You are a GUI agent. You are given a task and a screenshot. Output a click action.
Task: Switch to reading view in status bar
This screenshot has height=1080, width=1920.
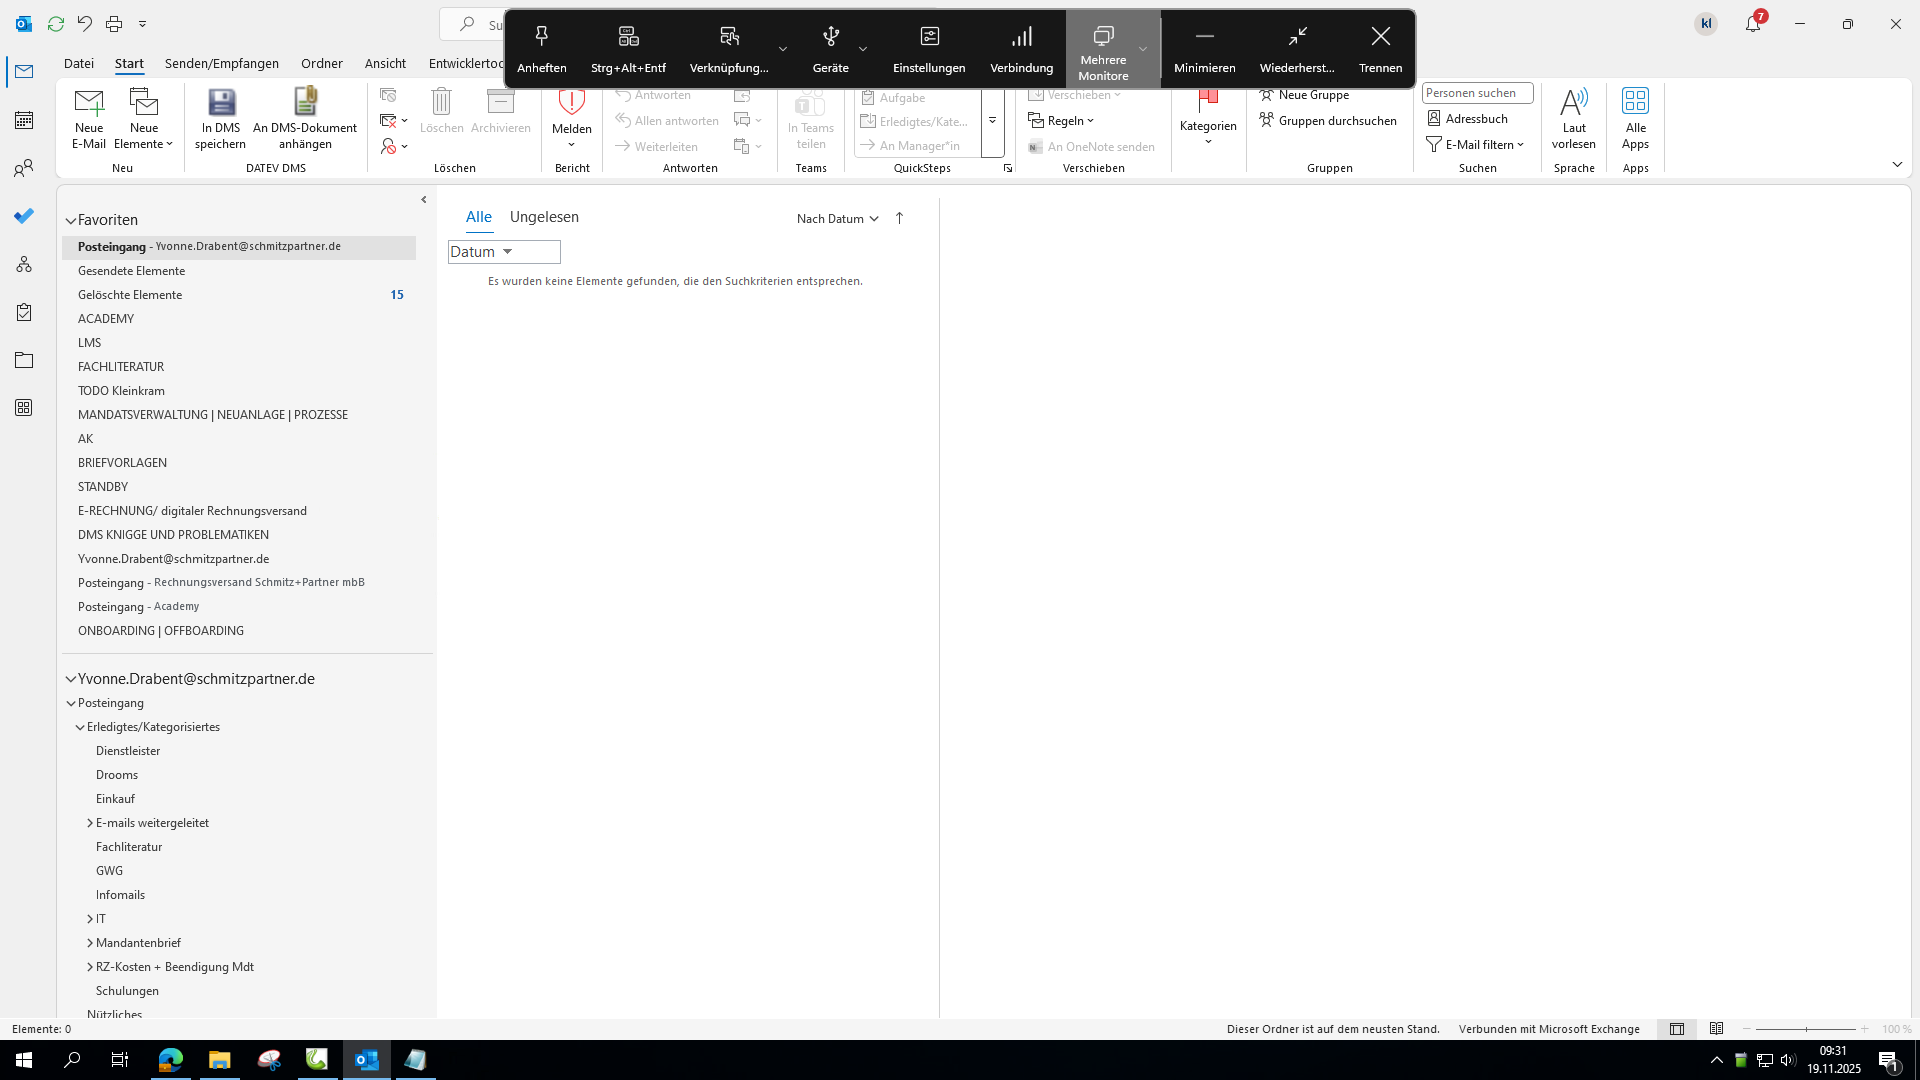click(x=1716, y=1029)
